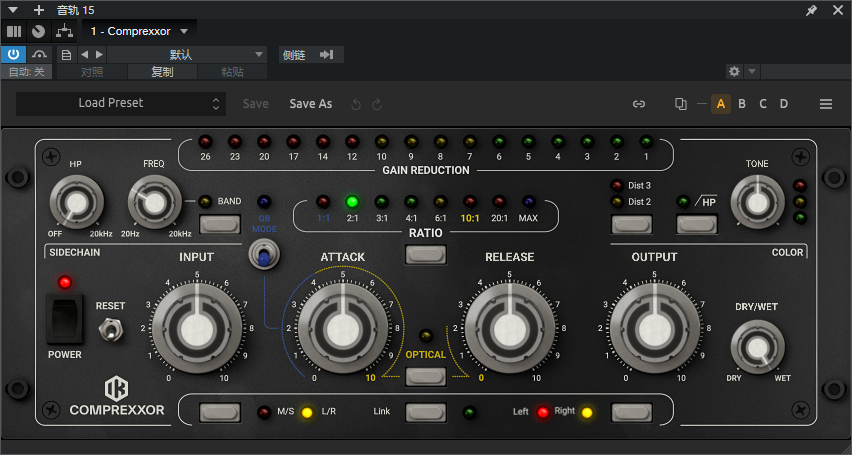852x455 pixels.
Task: Click 粘贴 paste button
Action: click(232, 72)
